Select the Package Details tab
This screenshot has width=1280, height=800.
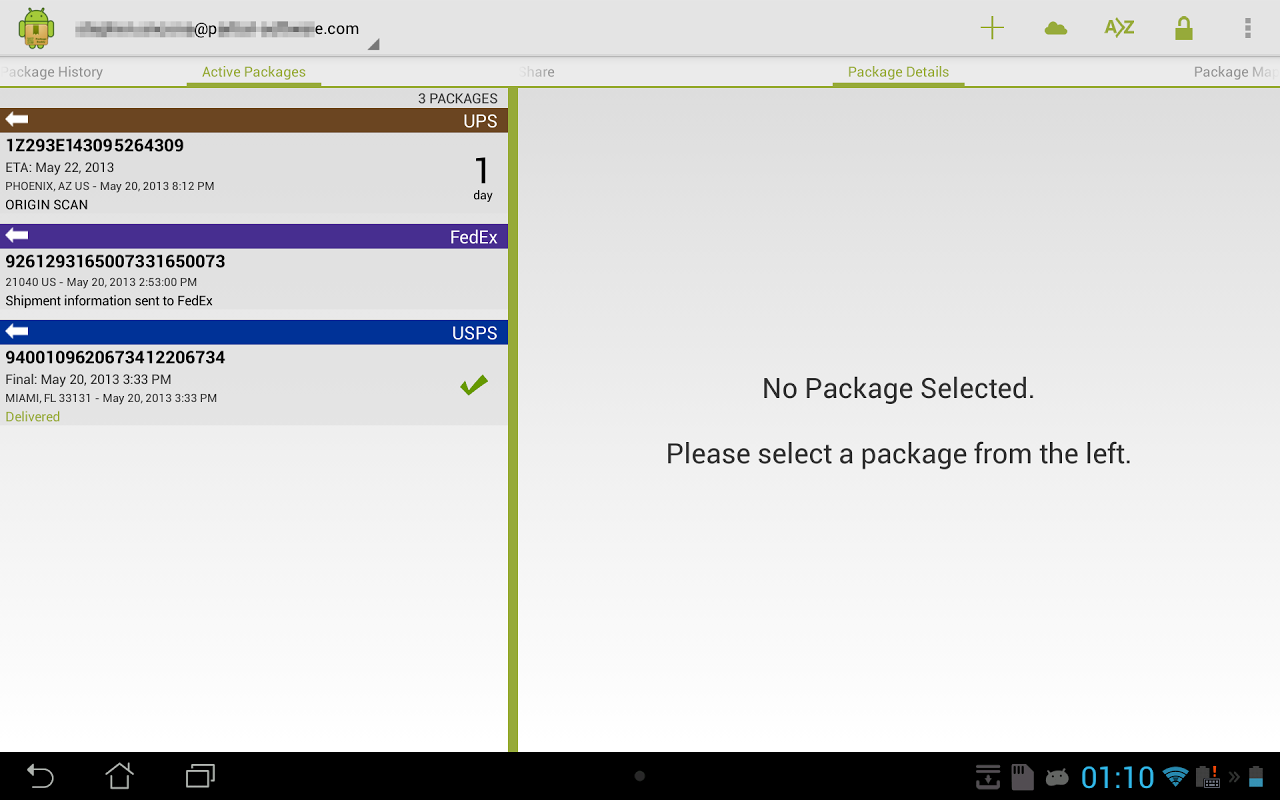pos(898,72)
